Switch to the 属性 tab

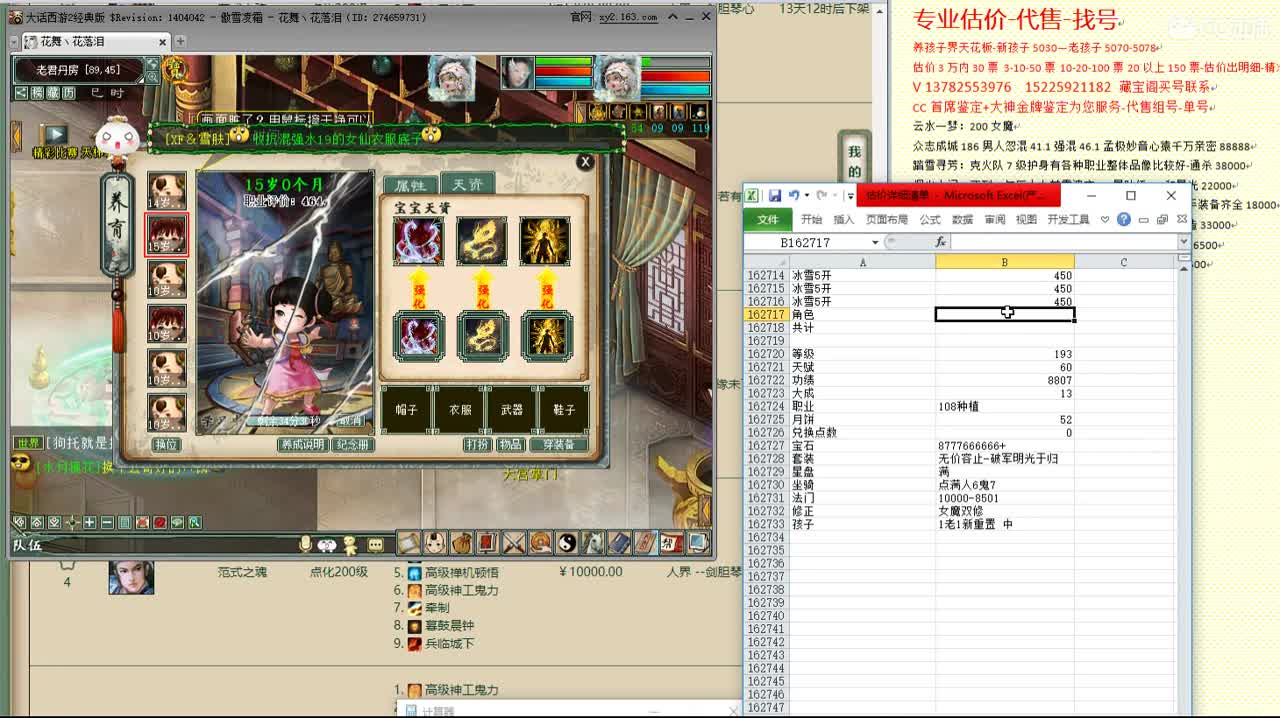(410, 185)
